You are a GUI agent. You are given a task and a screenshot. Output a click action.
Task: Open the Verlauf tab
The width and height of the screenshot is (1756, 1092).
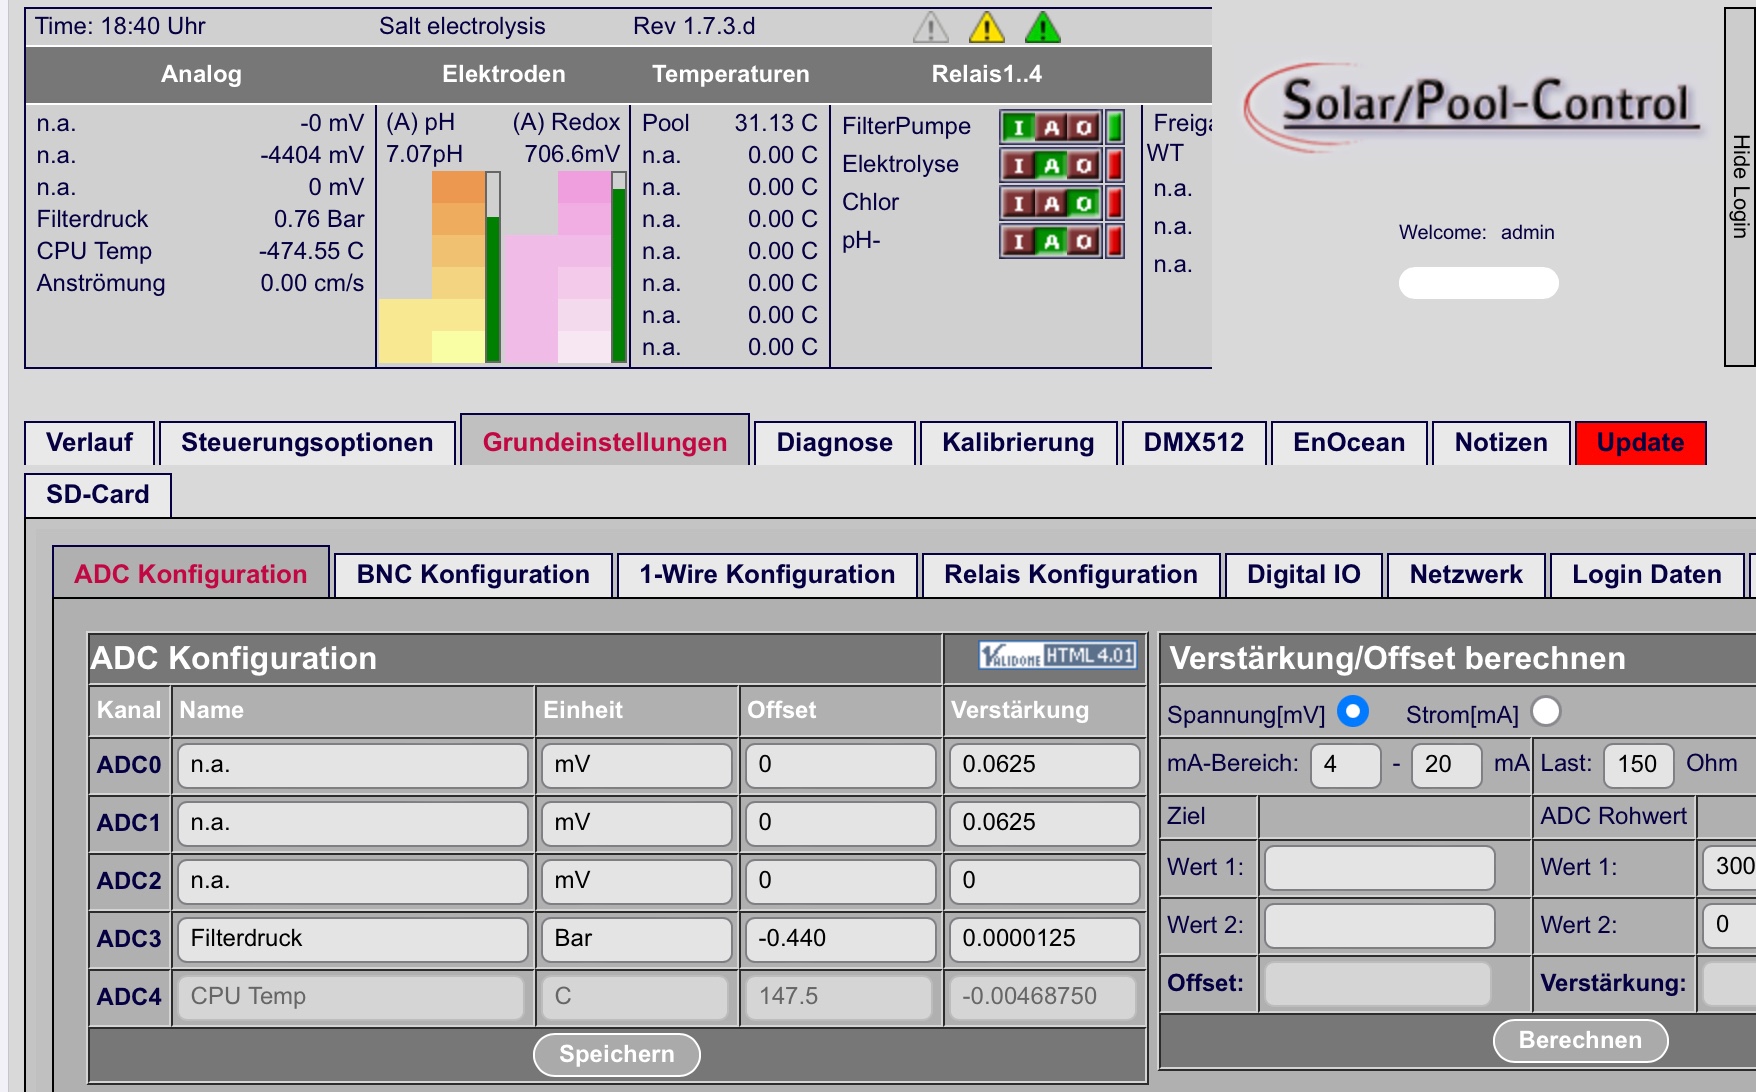[90, 442]
